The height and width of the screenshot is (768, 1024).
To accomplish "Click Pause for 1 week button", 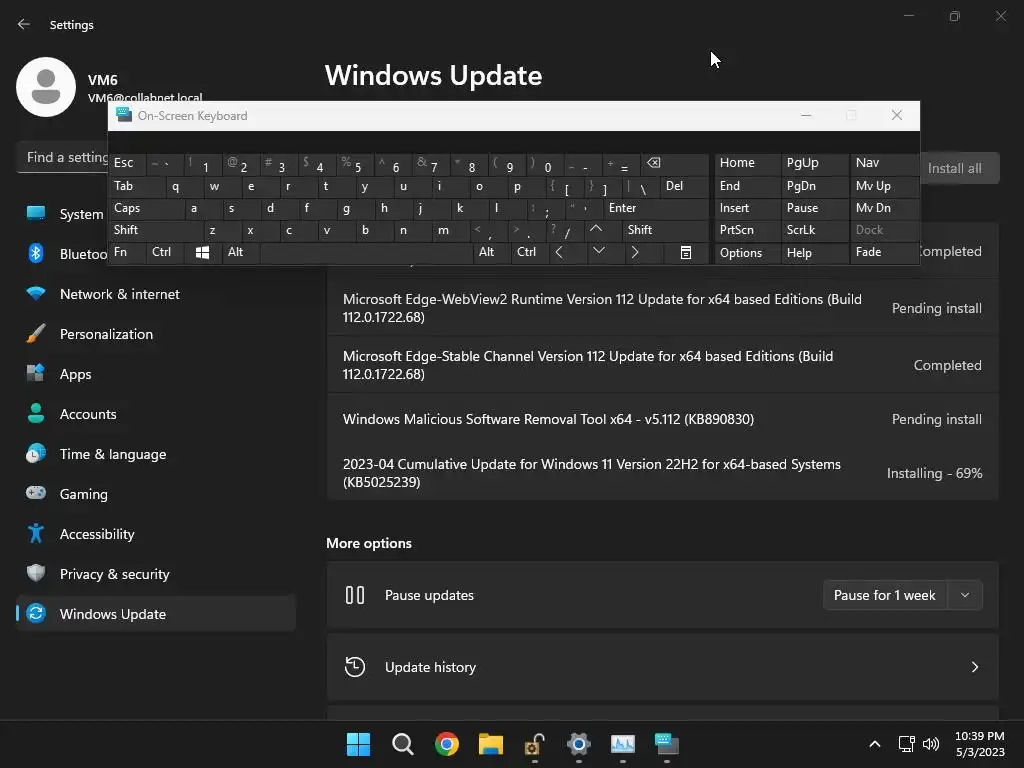I will [x=885, y=595].
